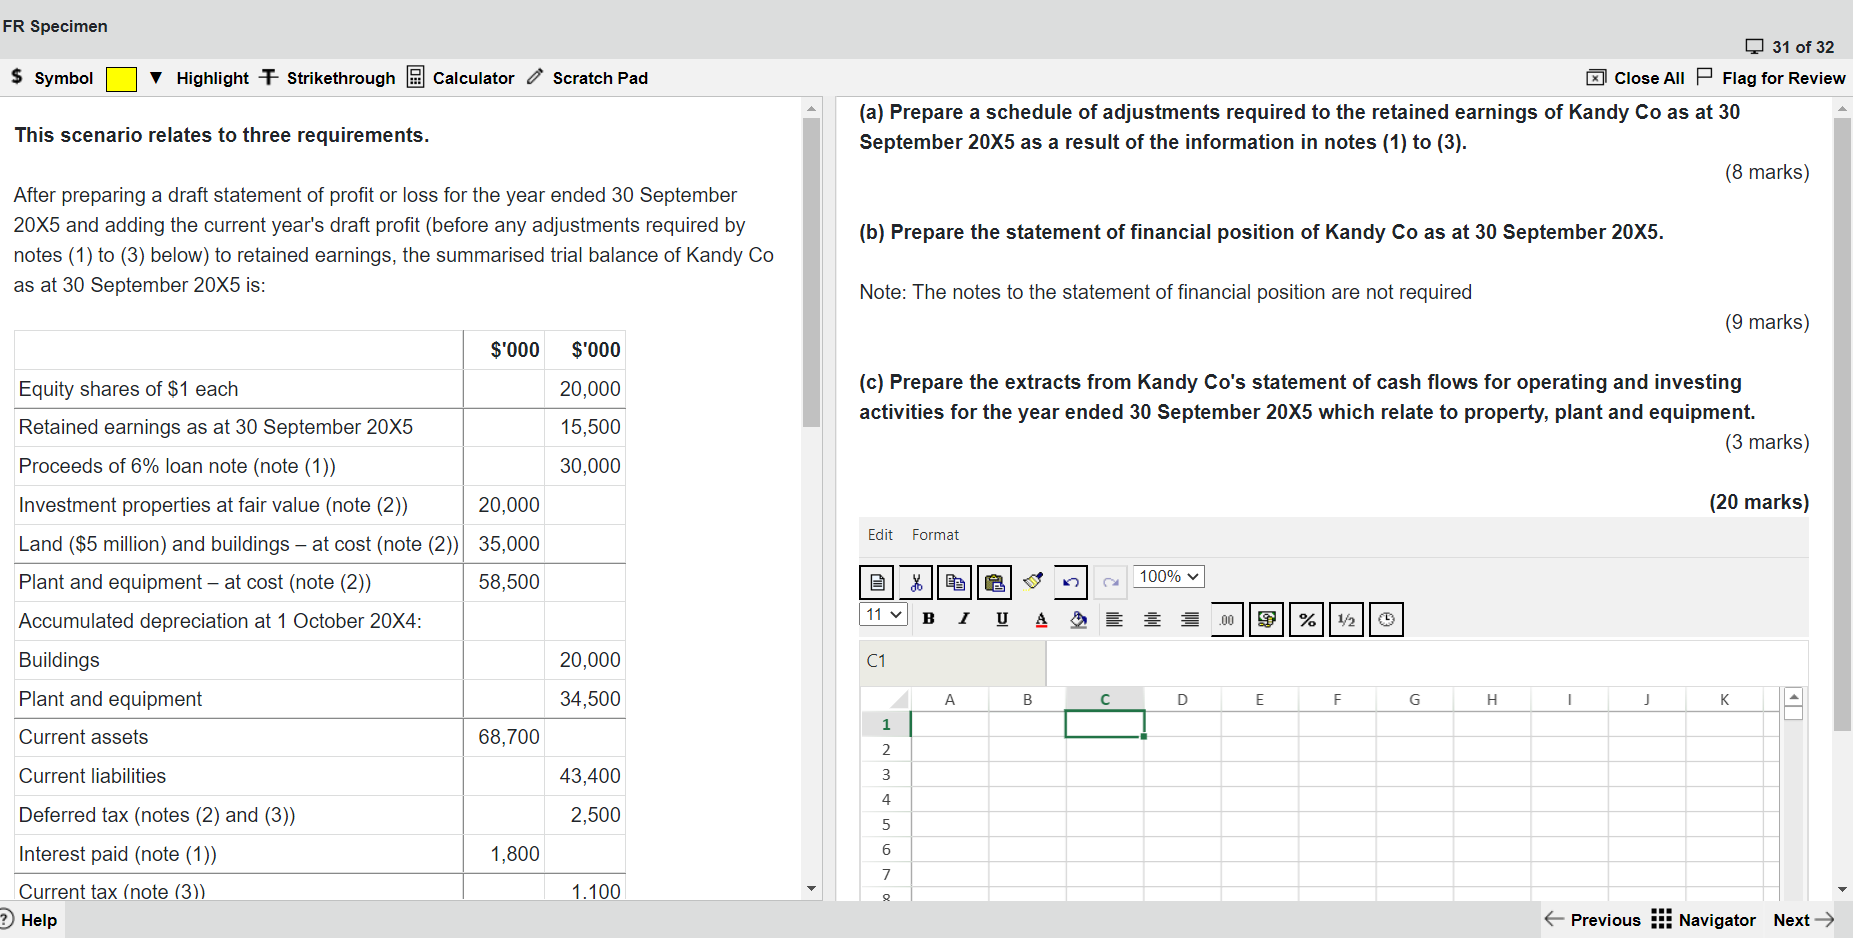Align cell text left
The width and height of the screenshot is (1853, 938).
(x=1114, y=620)
